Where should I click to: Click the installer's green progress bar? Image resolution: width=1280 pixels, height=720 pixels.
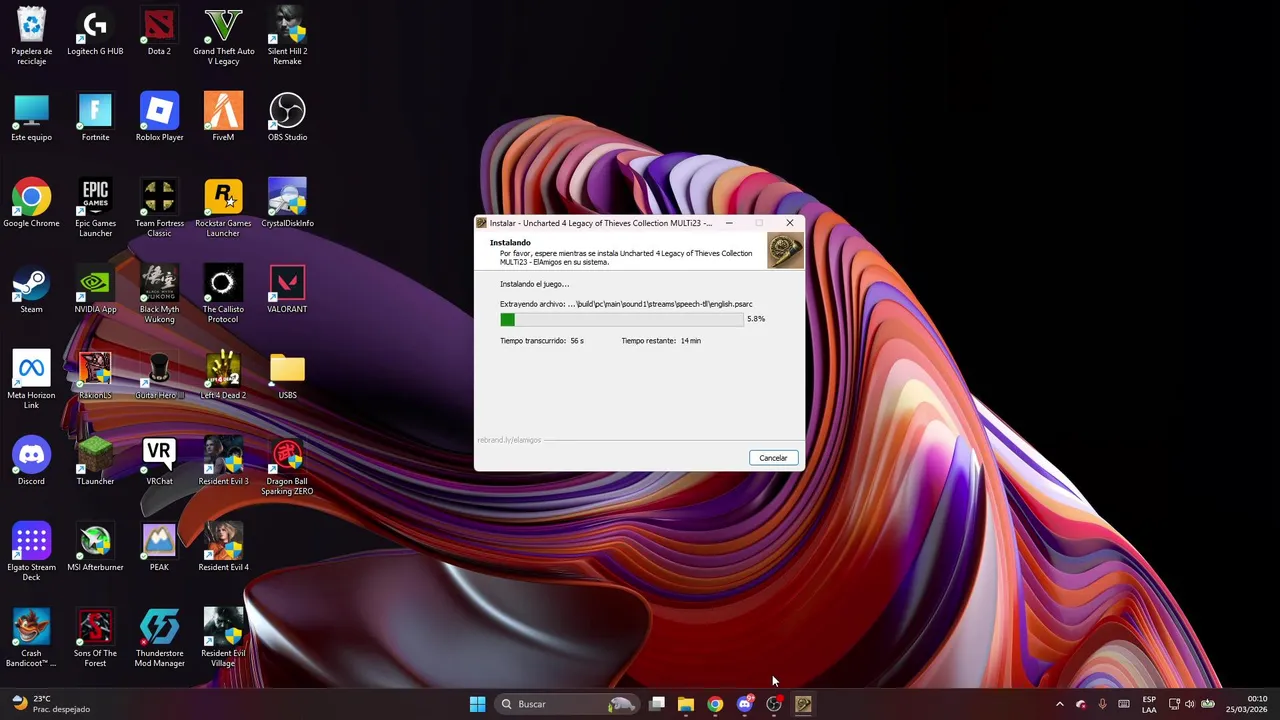621,319
